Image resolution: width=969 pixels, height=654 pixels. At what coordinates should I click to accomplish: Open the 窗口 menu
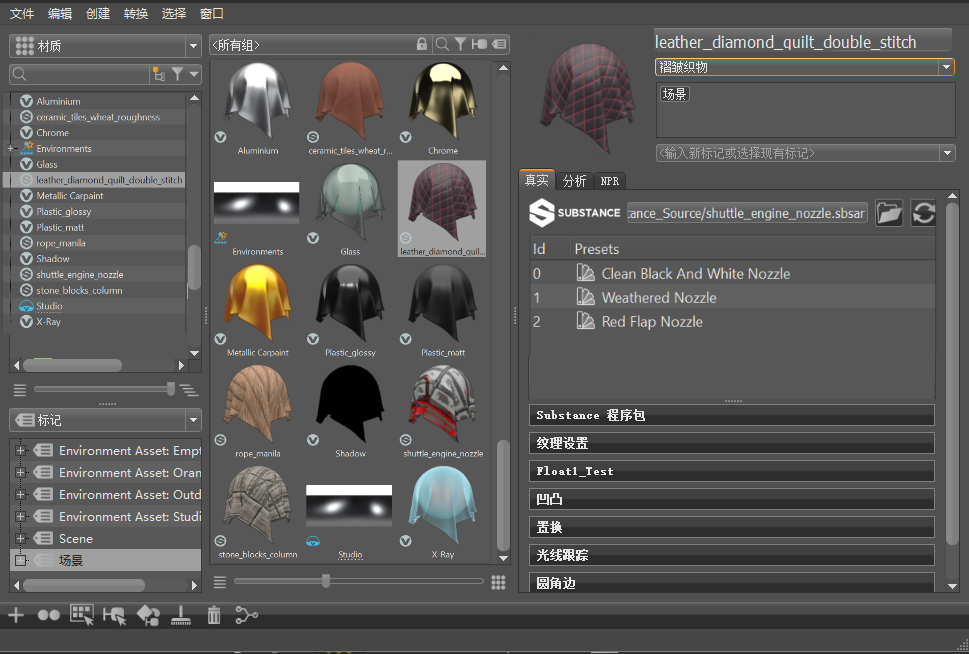212,13
